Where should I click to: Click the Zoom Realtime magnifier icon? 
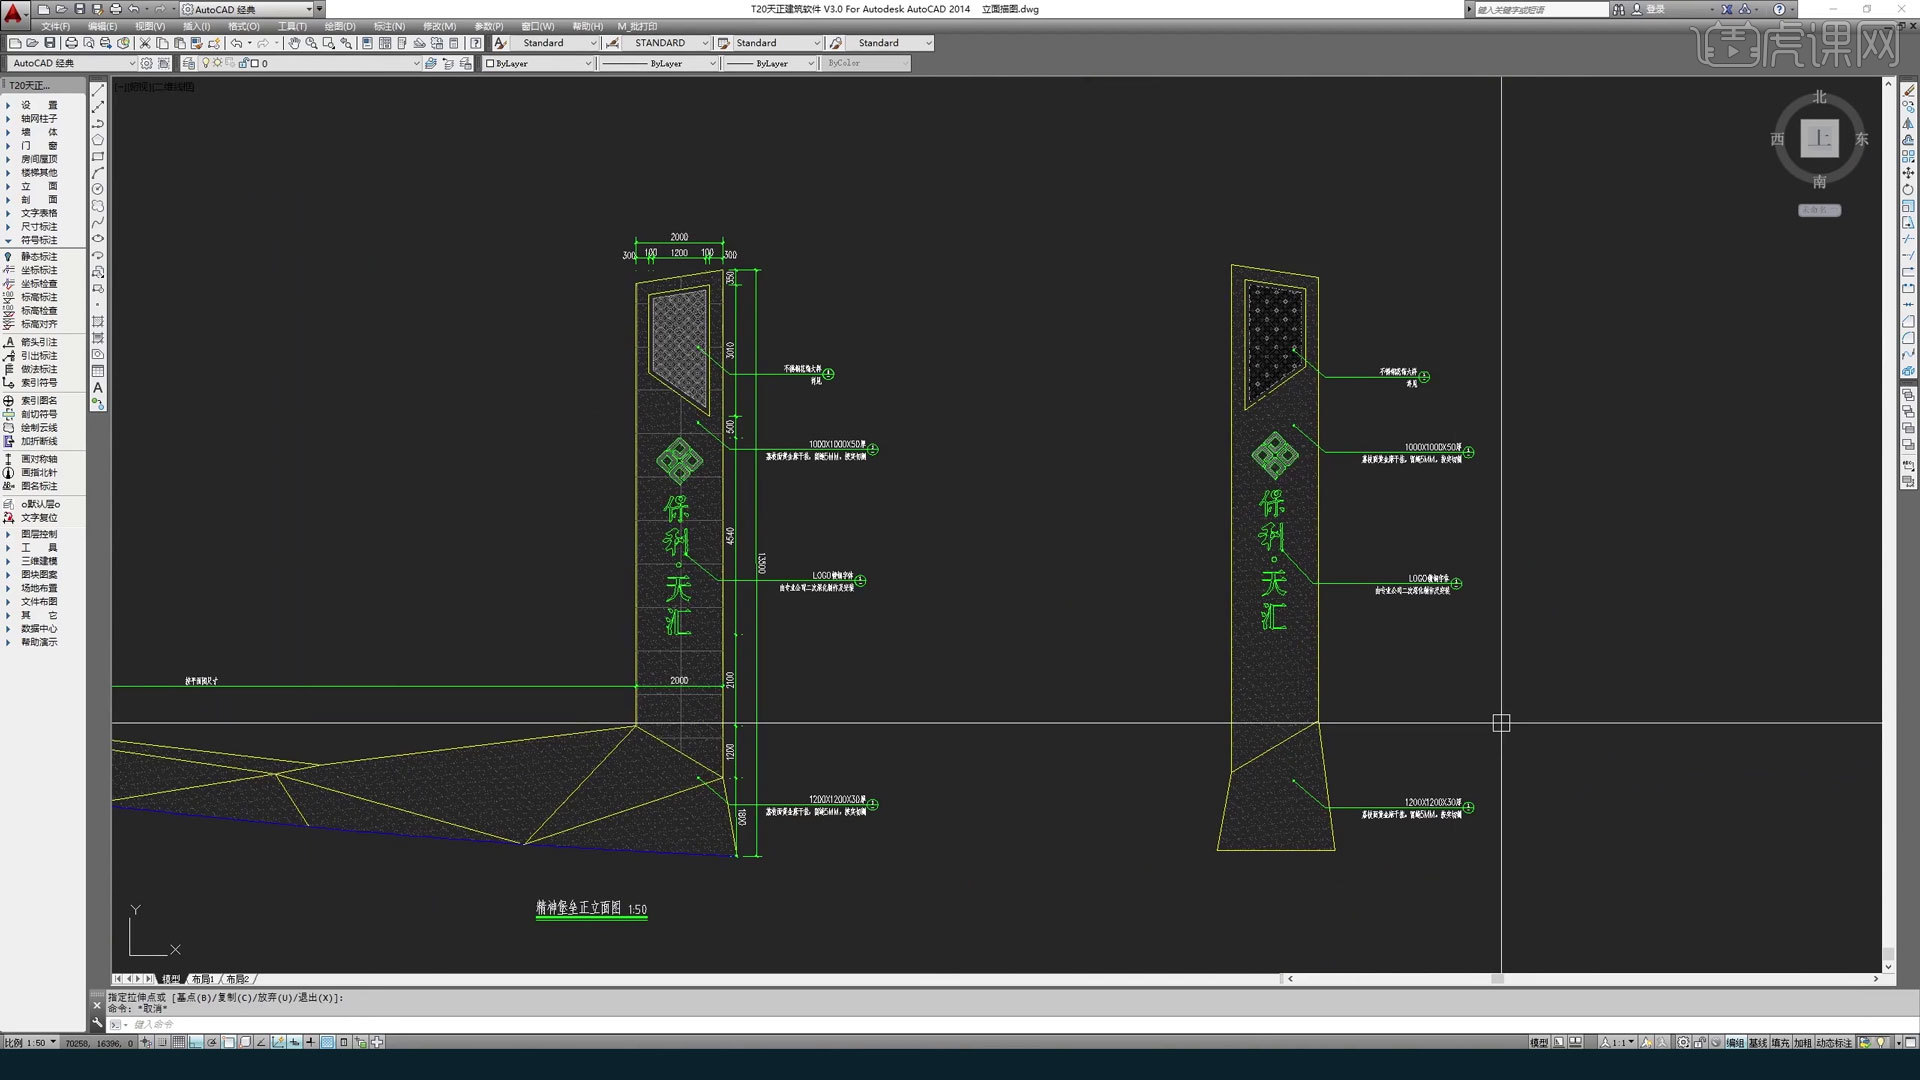[x=311, y=43]
